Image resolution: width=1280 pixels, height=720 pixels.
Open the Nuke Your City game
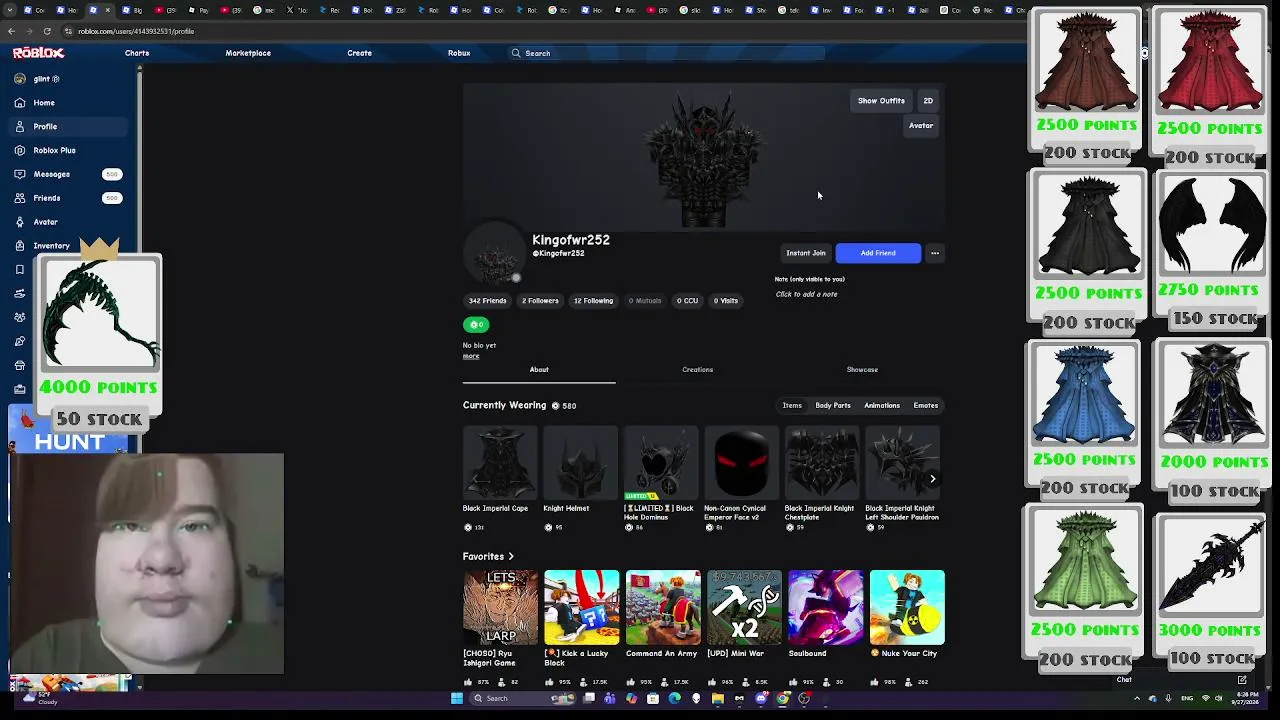pyautogui.click(x=907, y=628)
